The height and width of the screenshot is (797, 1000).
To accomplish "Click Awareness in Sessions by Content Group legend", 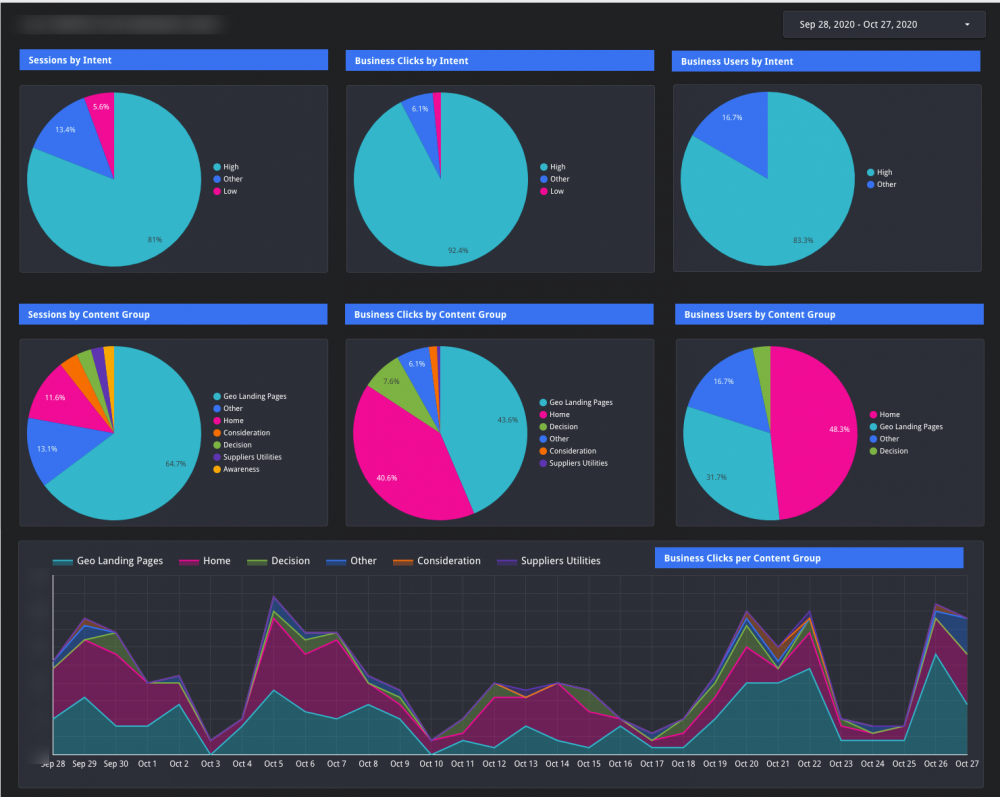I will pos(236,469).
